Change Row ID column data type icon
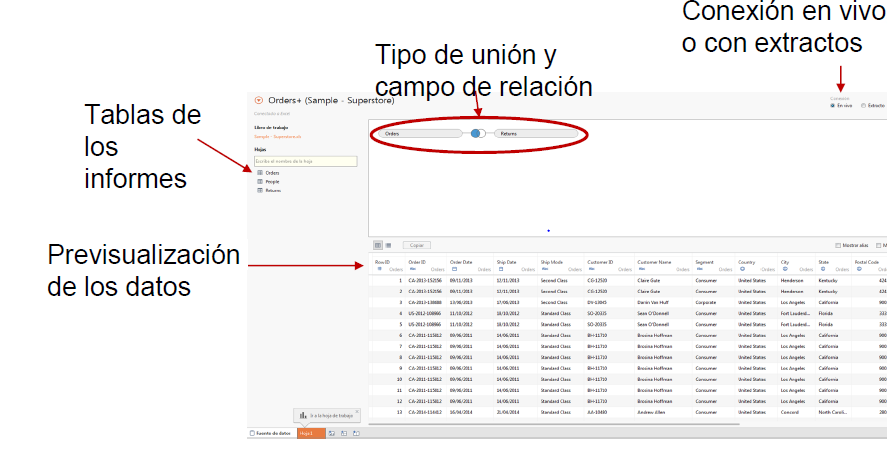This screenshot has height=457, width=887. click(x=380, y=269)
